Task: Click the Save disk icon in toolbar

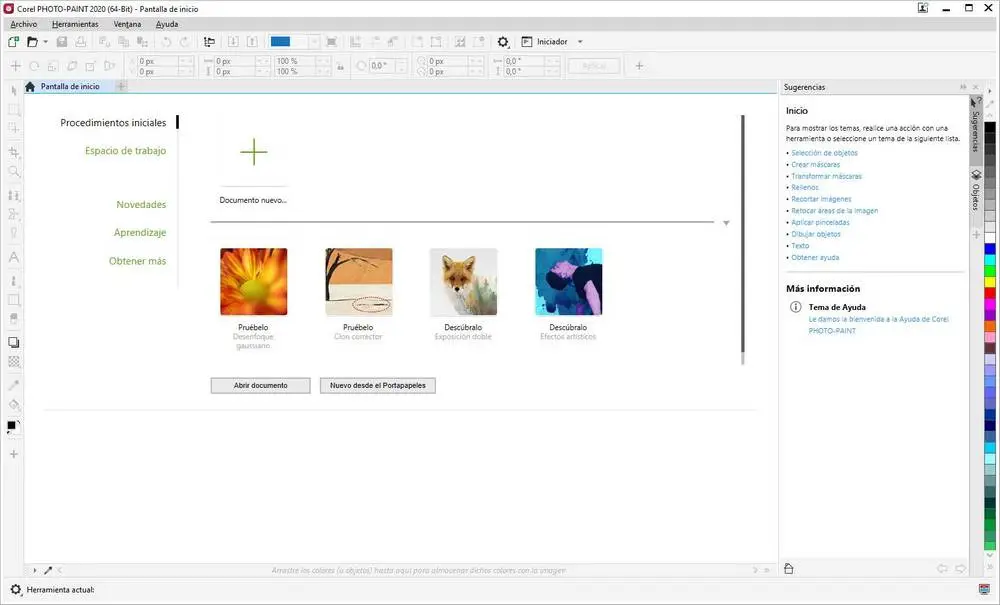Action: pos(62,42)
